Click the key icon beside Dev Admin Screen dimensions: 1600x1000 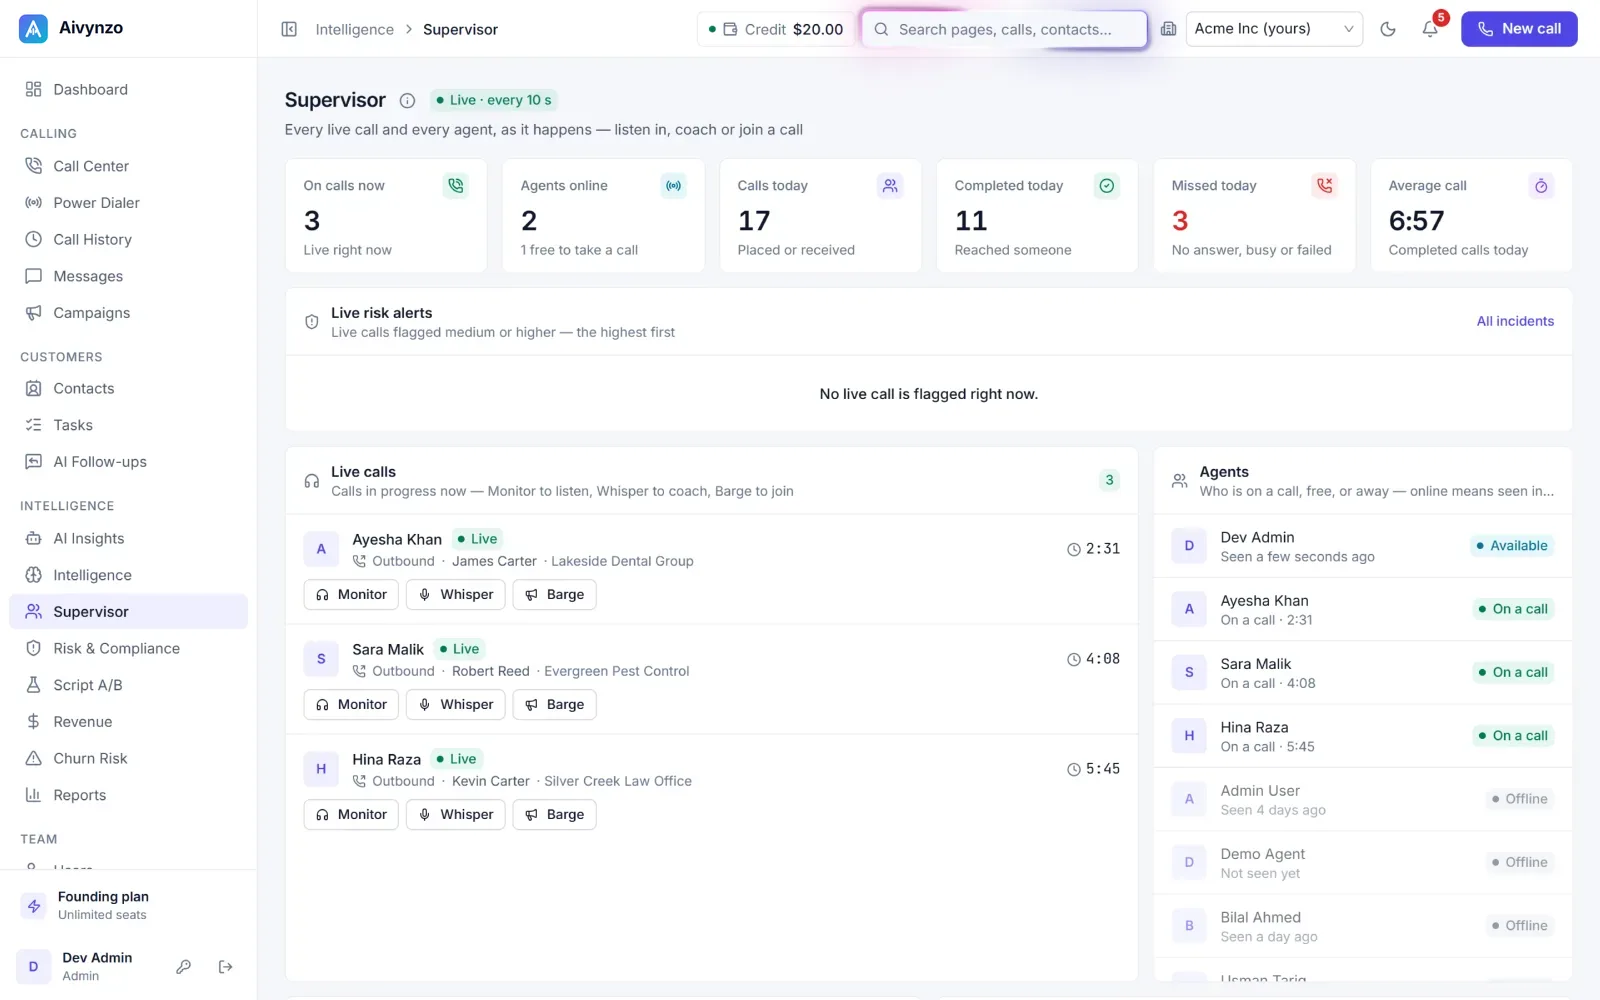tap(184, 966)
